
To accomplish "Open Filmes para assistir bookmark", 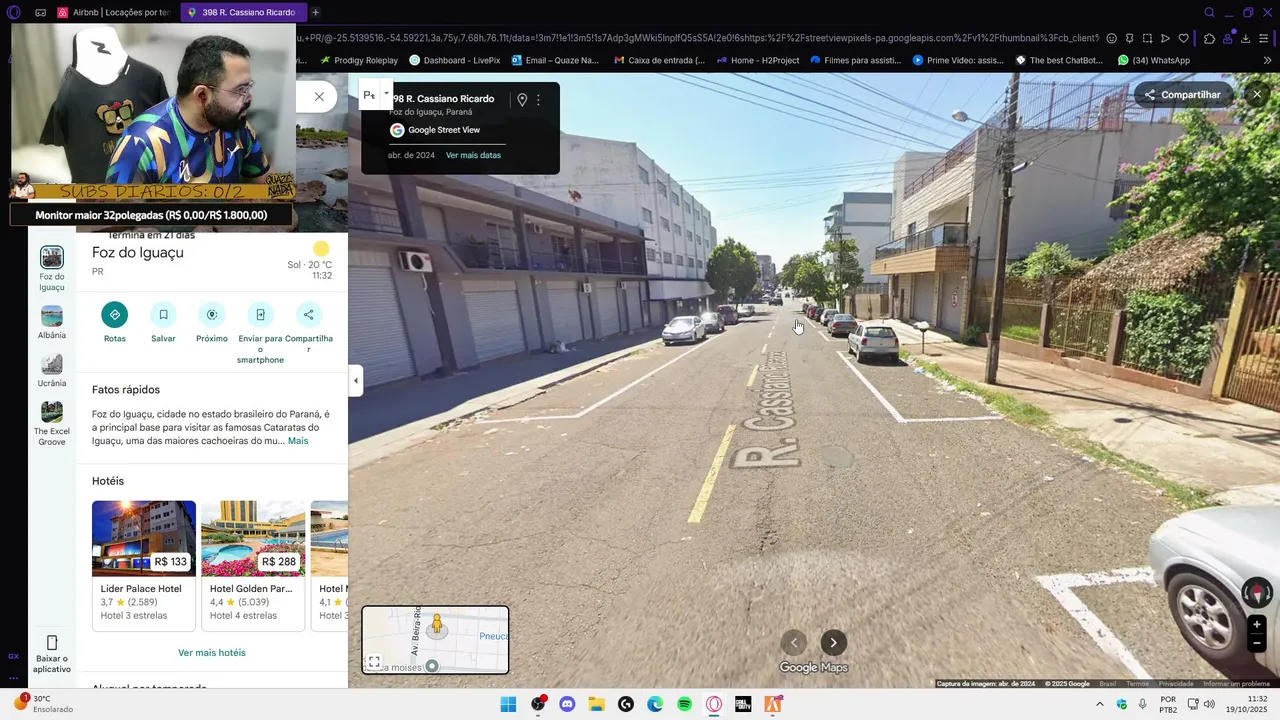I will pos(855,60).
